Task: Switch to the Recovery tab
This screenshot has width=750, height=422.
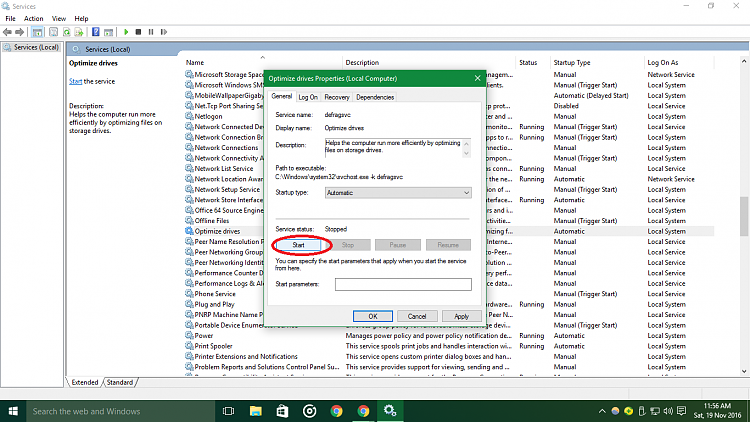Action: (337, 97)
